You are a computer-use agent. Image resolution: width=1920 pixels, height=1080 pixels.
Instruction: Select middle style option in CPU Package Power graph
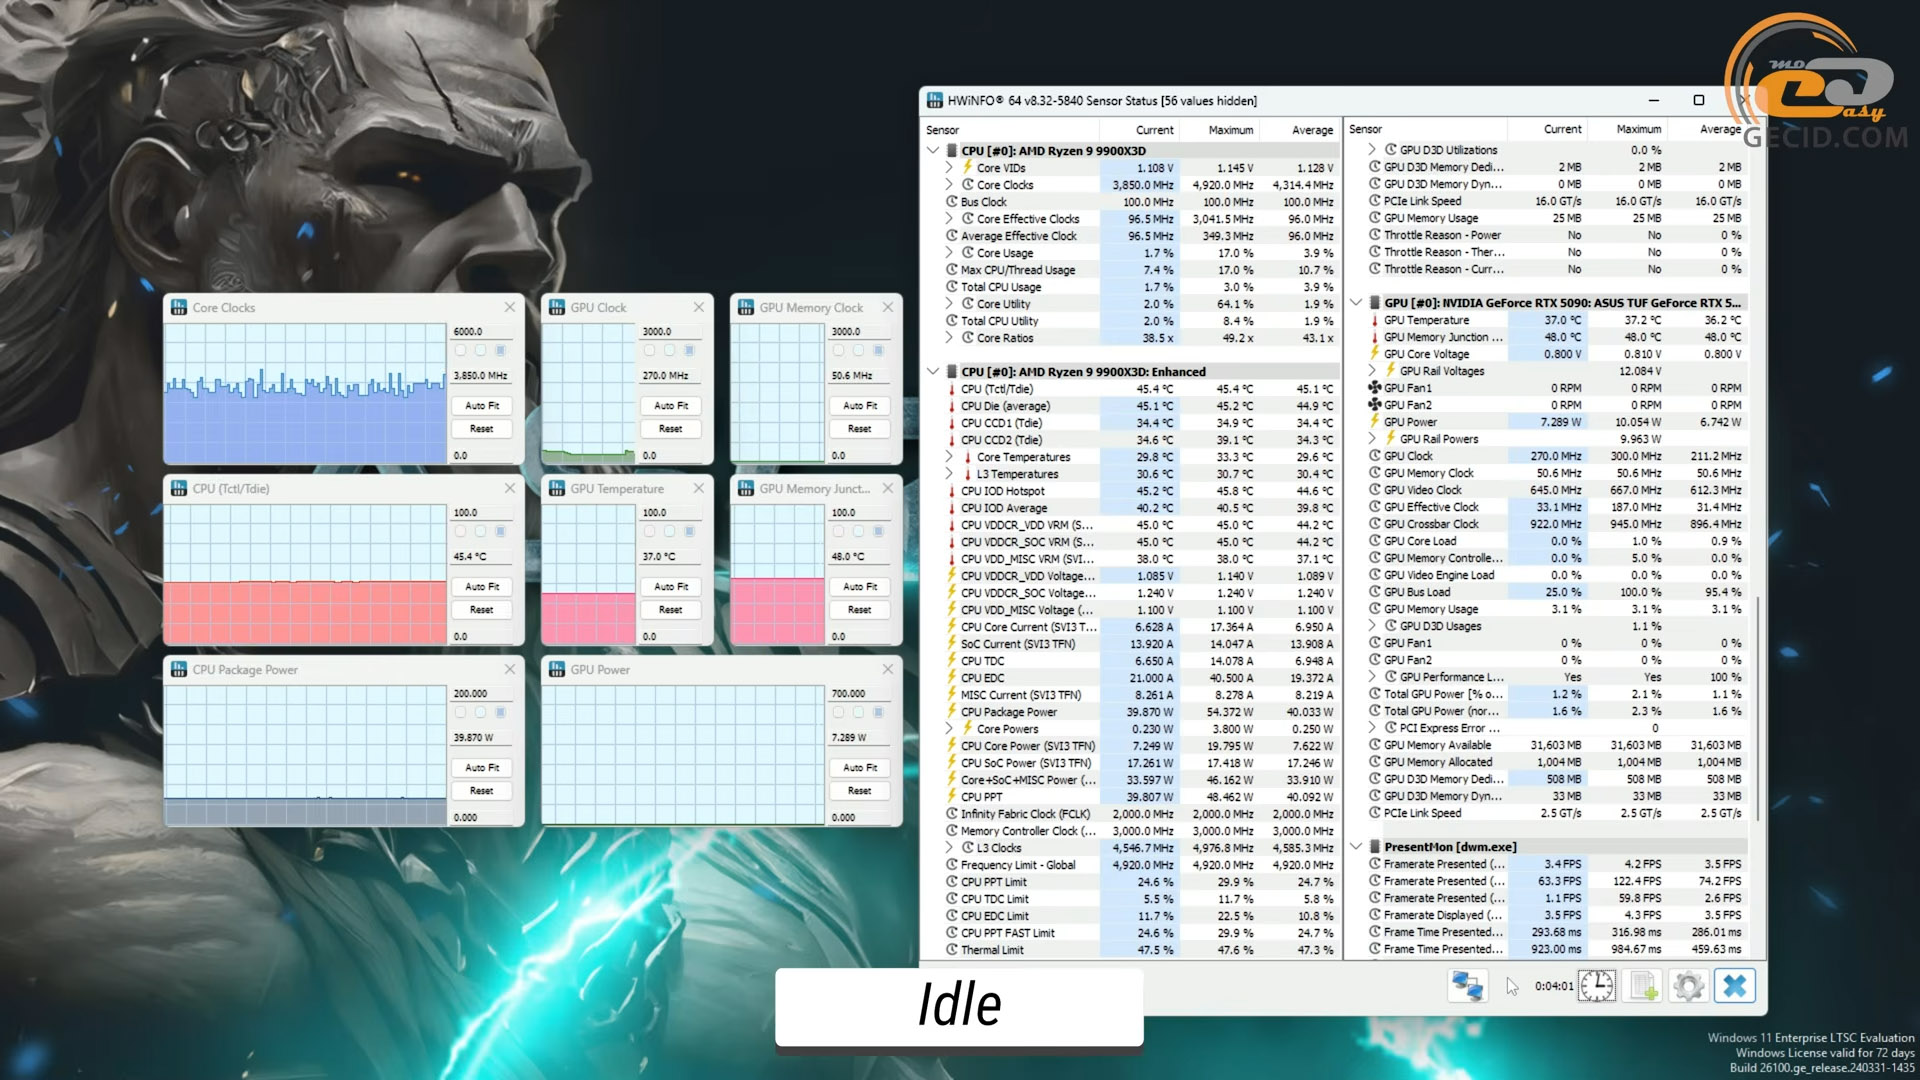click(480, 713)
